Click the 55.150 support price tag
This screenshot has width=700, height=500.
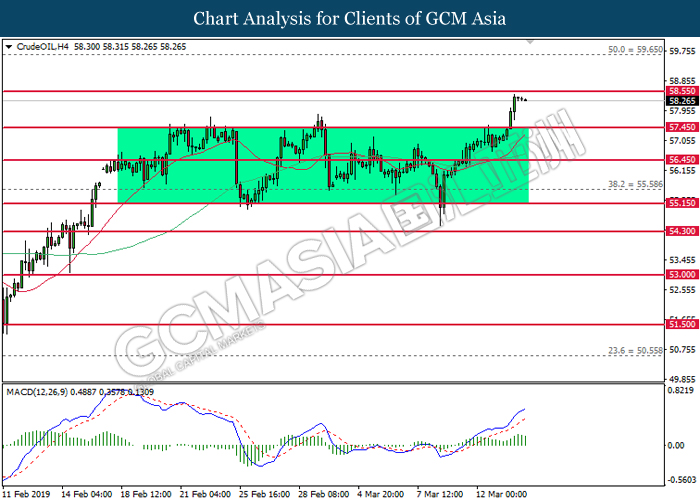(683, 203)
